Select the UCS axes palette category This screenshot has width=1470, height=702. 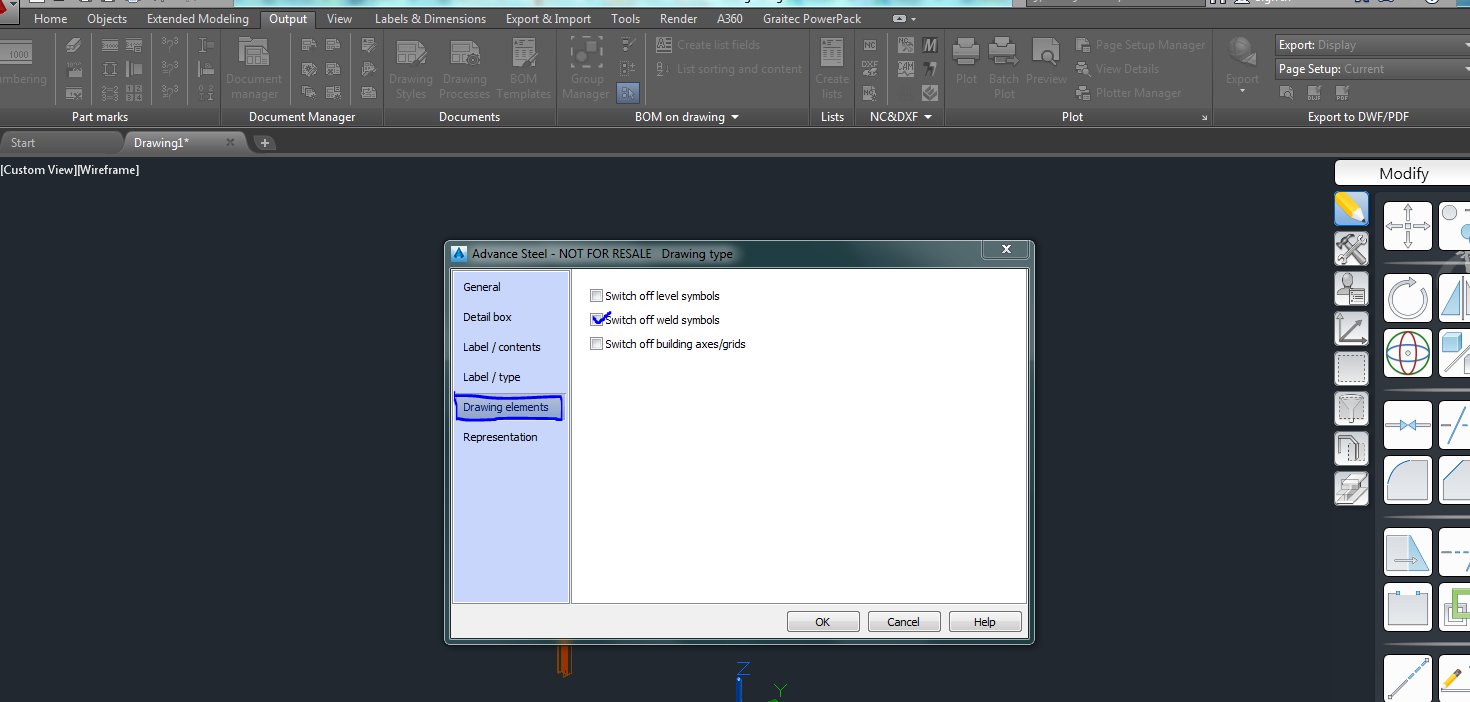(1351, 328)
